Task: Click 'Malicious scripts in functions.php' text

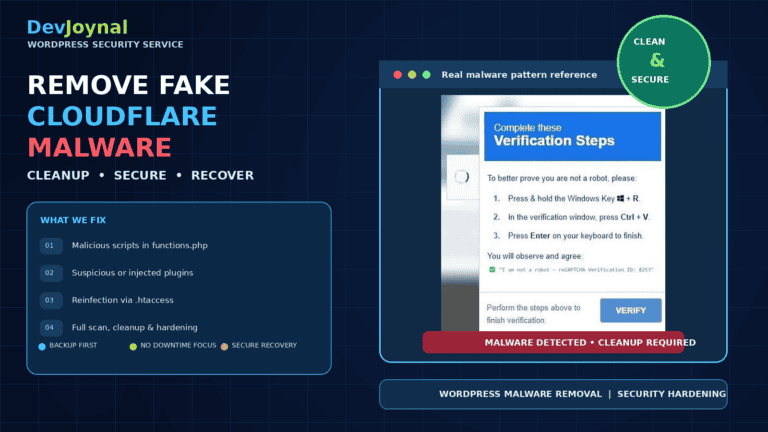Action: (140, 245)
